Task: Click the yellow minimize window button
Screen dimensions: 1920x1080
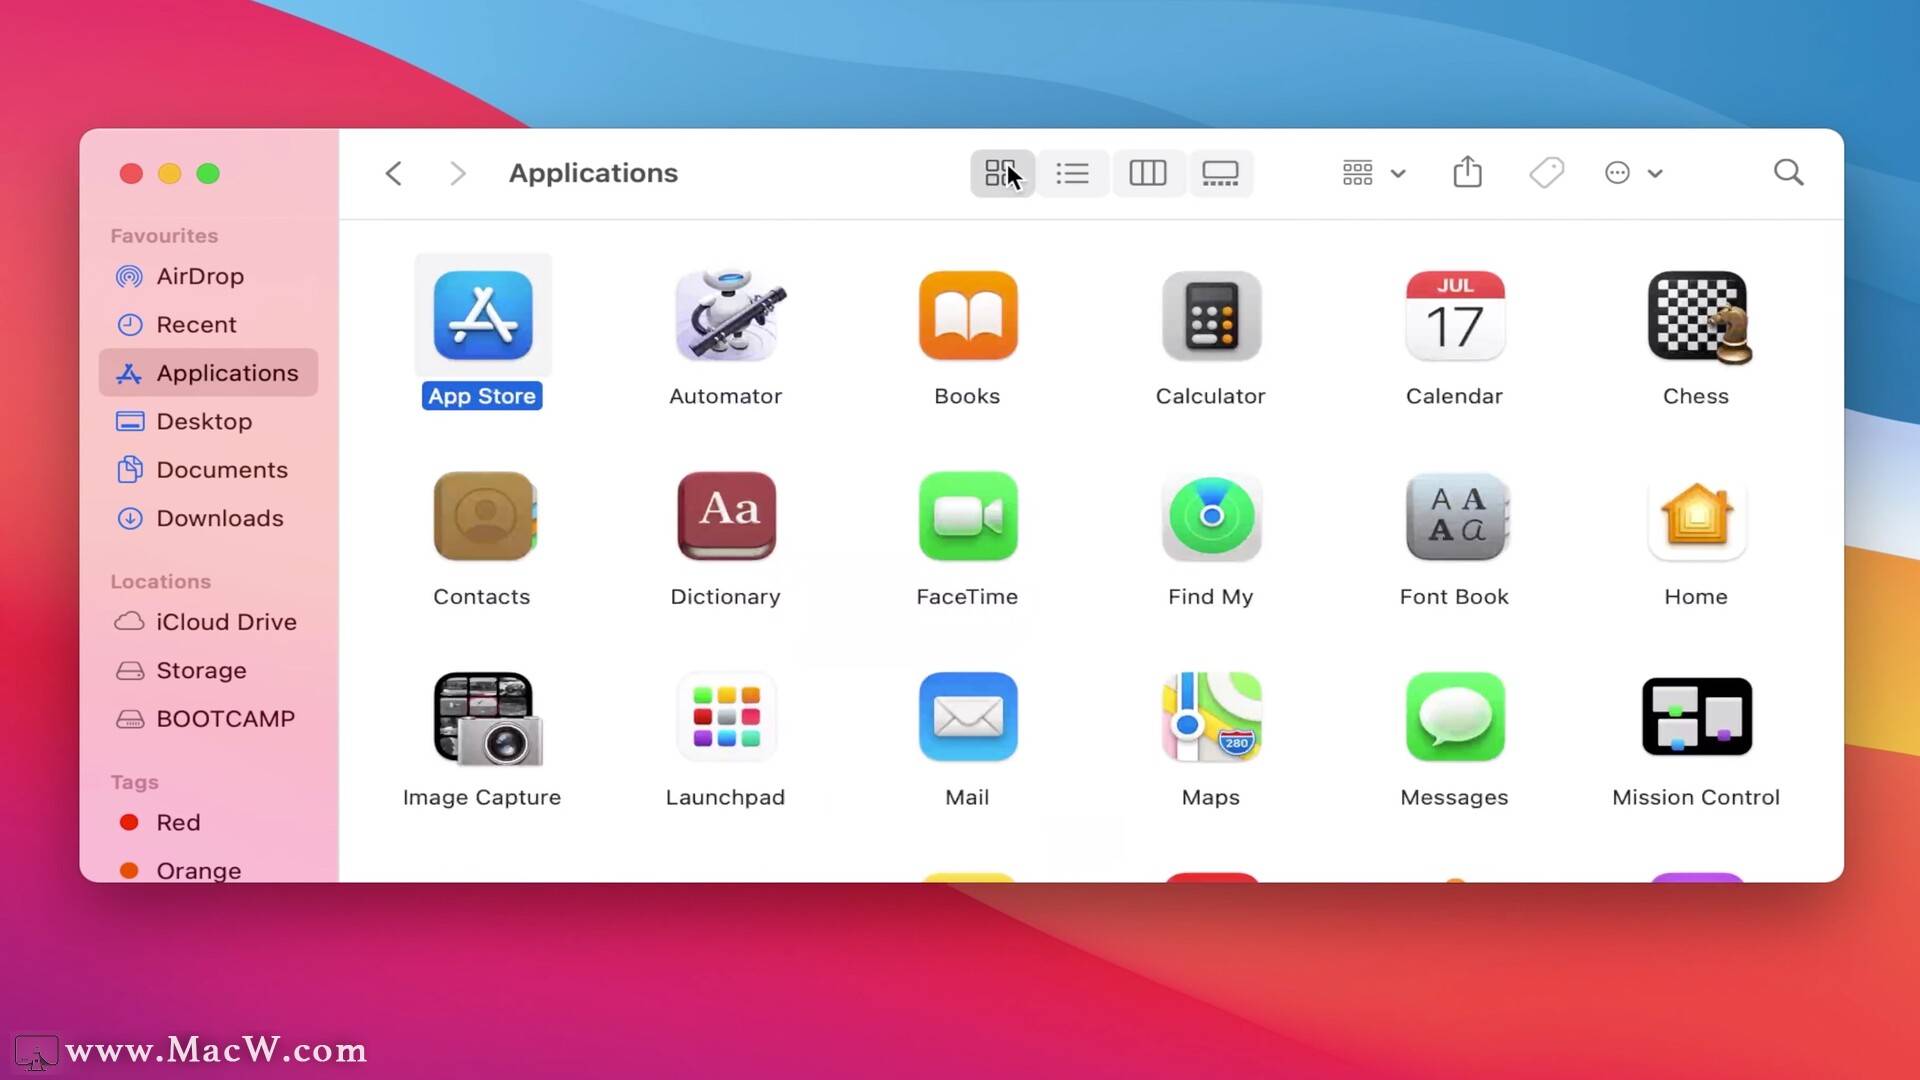Action: [170, 174]
